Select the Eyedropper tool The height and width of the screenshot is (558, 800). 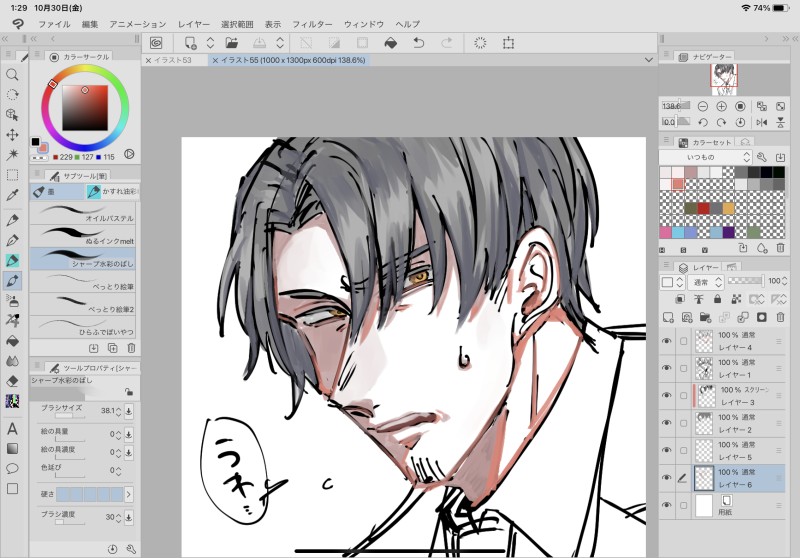[x=12, y=195]
